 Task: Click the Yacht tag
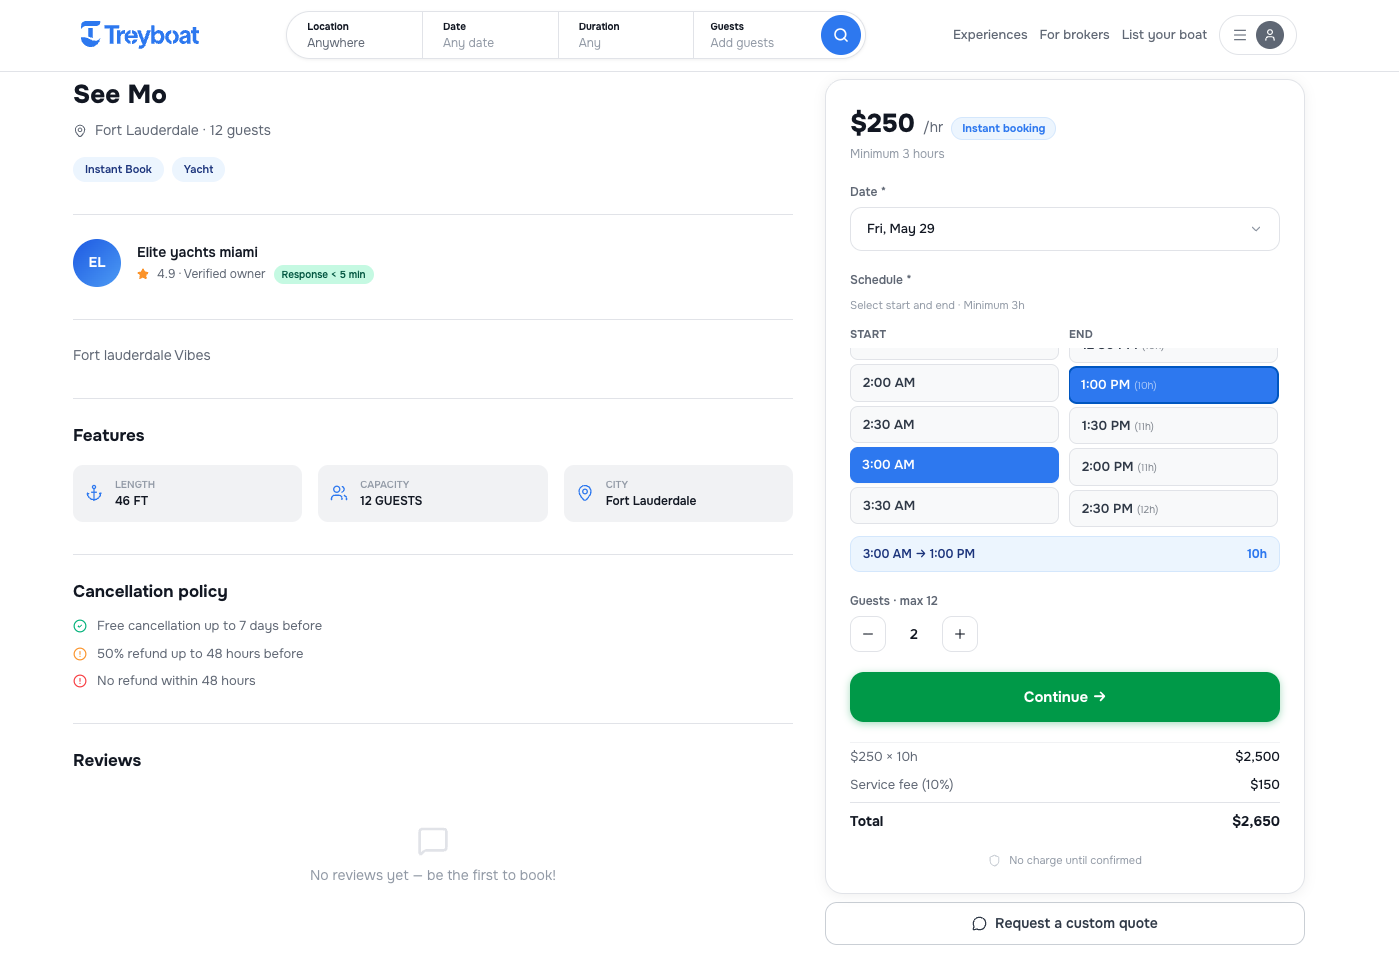(x=198, y=170)
